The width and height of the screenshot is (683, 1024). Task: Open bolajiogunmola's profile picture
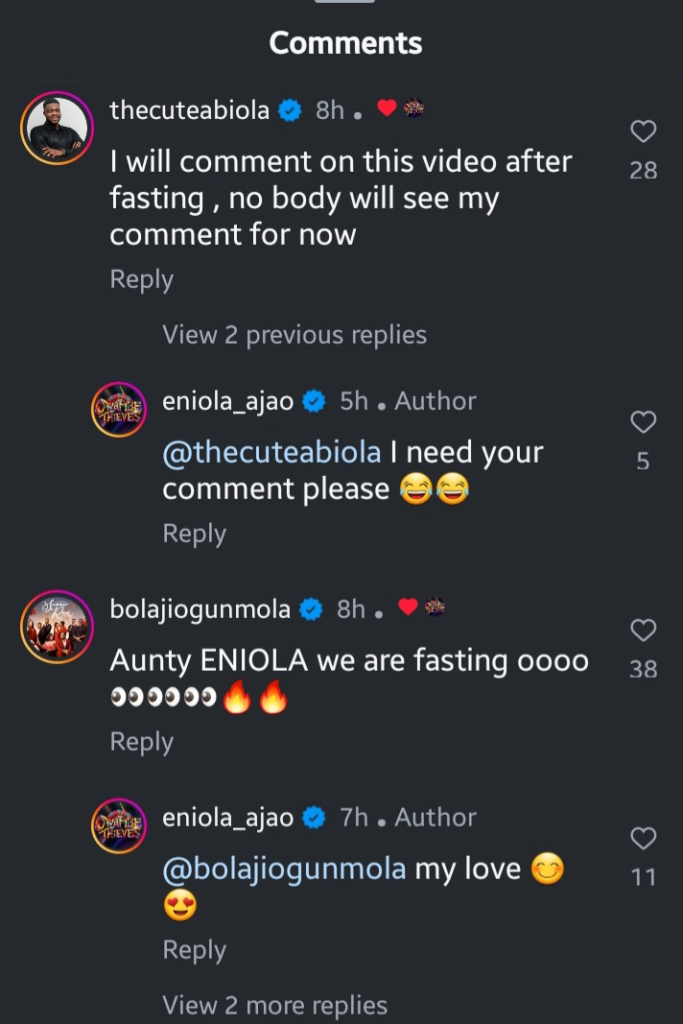click(56, 626)
